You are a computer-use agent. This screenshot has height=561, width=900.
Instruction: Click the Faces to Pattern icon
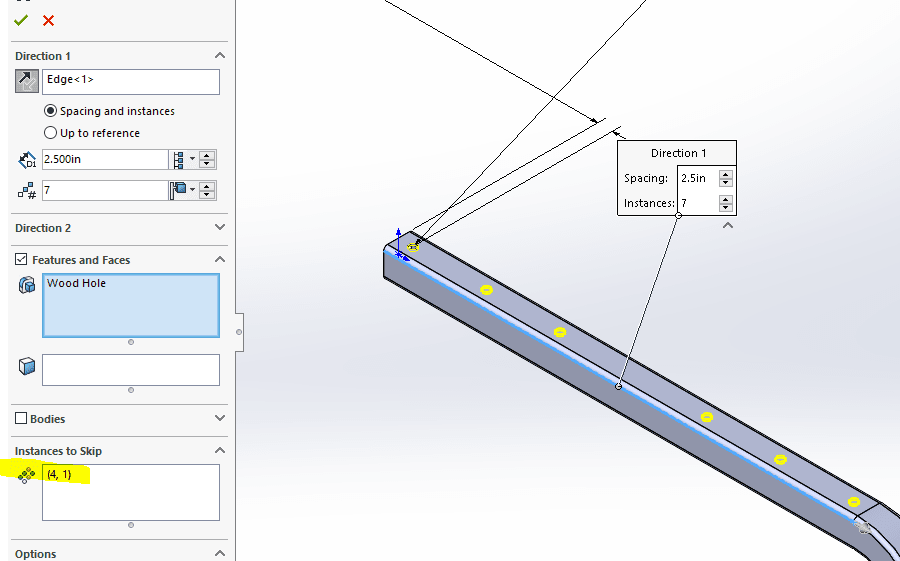[27, 366]
